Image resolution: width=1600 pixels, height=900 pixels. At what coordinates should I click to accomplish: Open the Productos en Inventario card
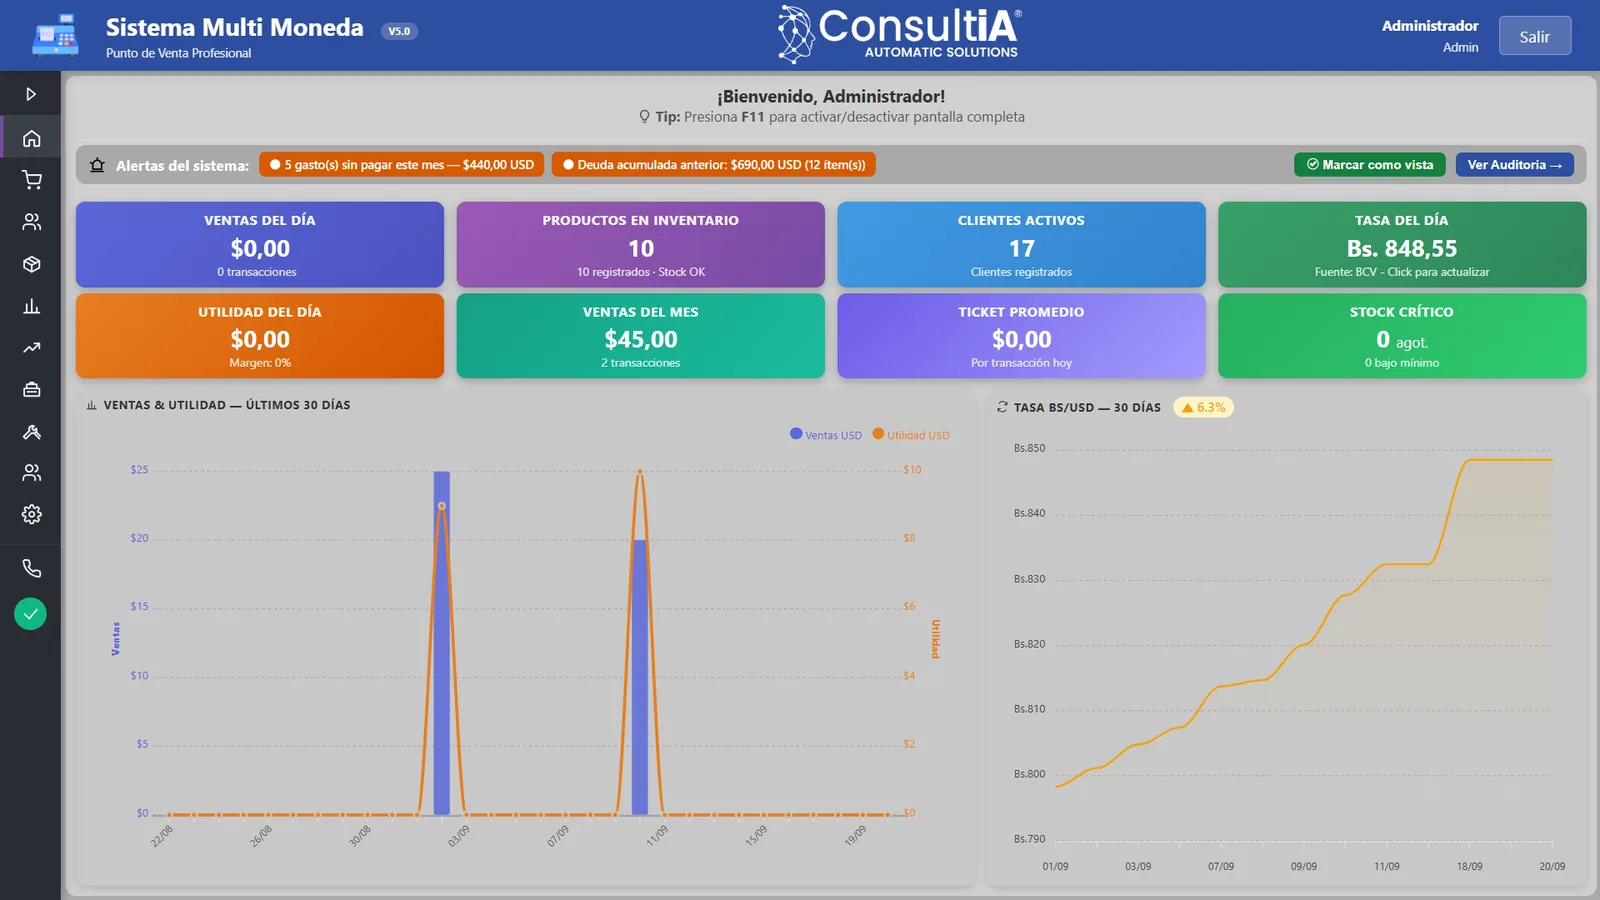pos(641,245)
